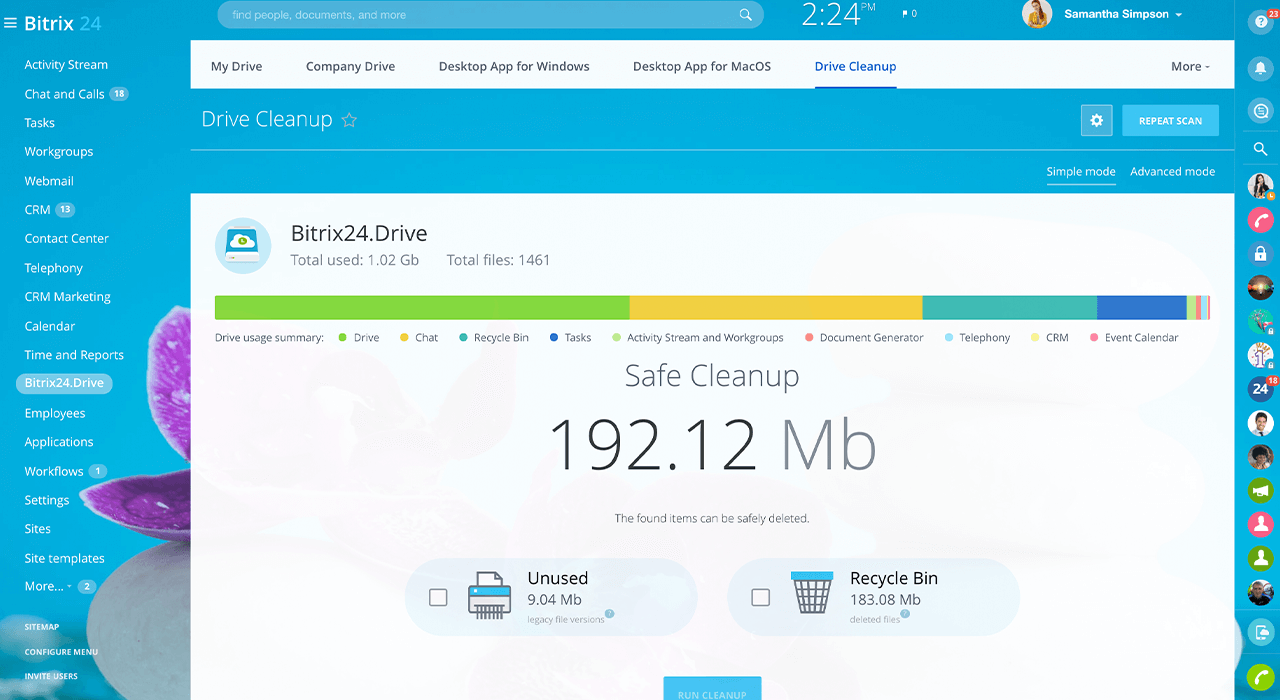Open the woman's avatar chat below the right-bar search
This screenshot has width=1280, height=700.
pyautogui.click(x=1260, y=186)
